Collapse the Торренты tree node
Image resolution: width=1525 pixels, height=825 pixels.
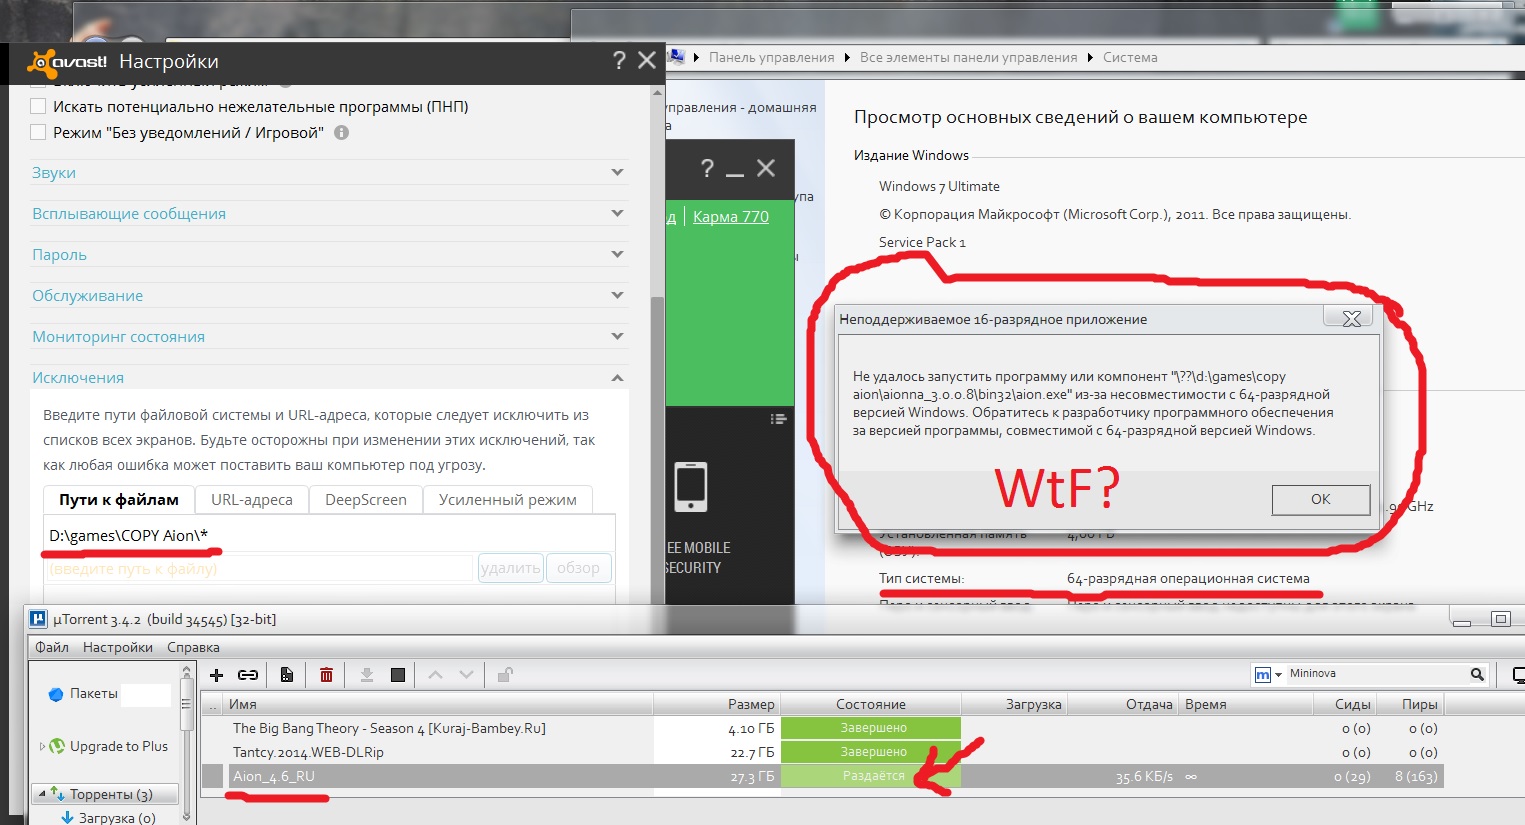[x=42, y=794]
